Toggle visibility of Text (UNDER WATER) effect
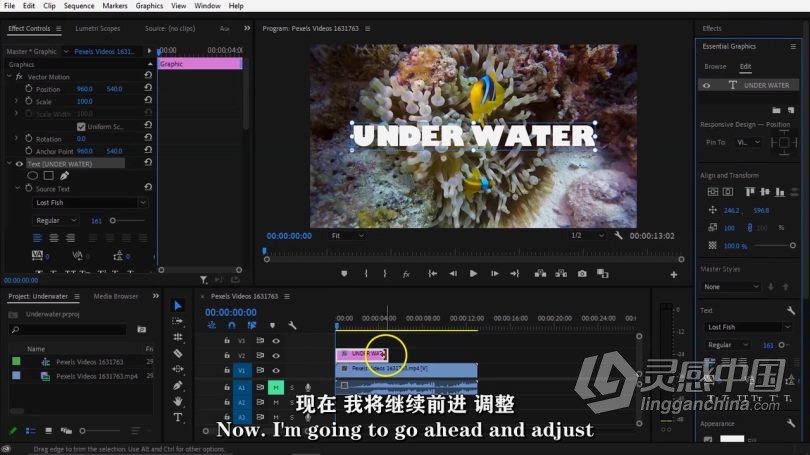This screenshot has width=810, height=455. click(x=19, y=164)
